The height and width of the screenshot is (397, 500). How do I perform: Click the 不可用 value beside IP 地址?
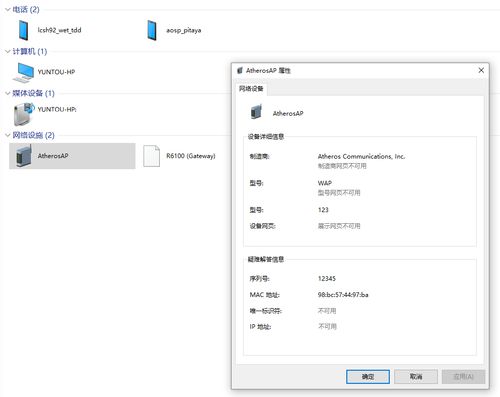[x=327, y=326]
